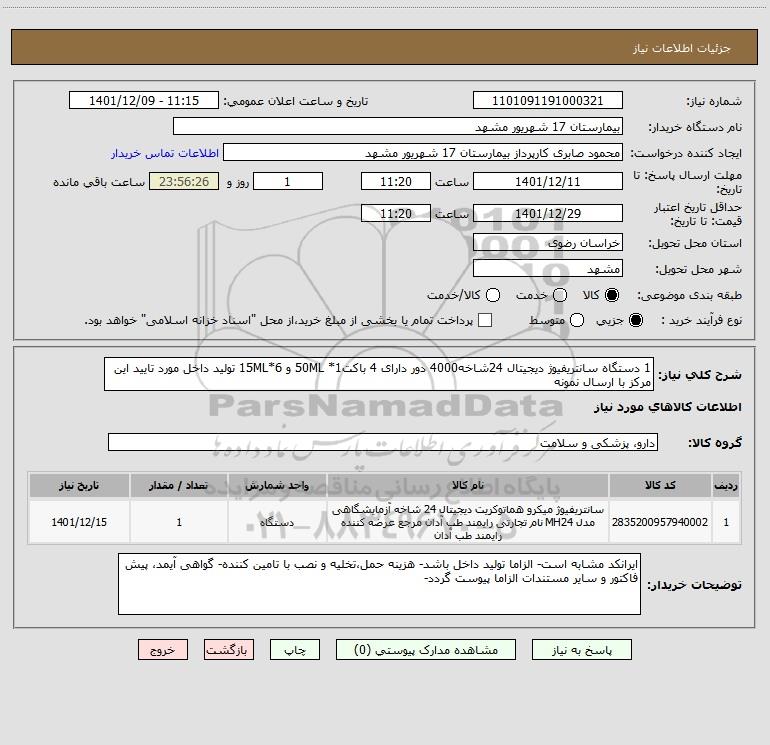Click the کد کالا column header
The height and width of the screenshot is (745, 770).
click(660, 485)
